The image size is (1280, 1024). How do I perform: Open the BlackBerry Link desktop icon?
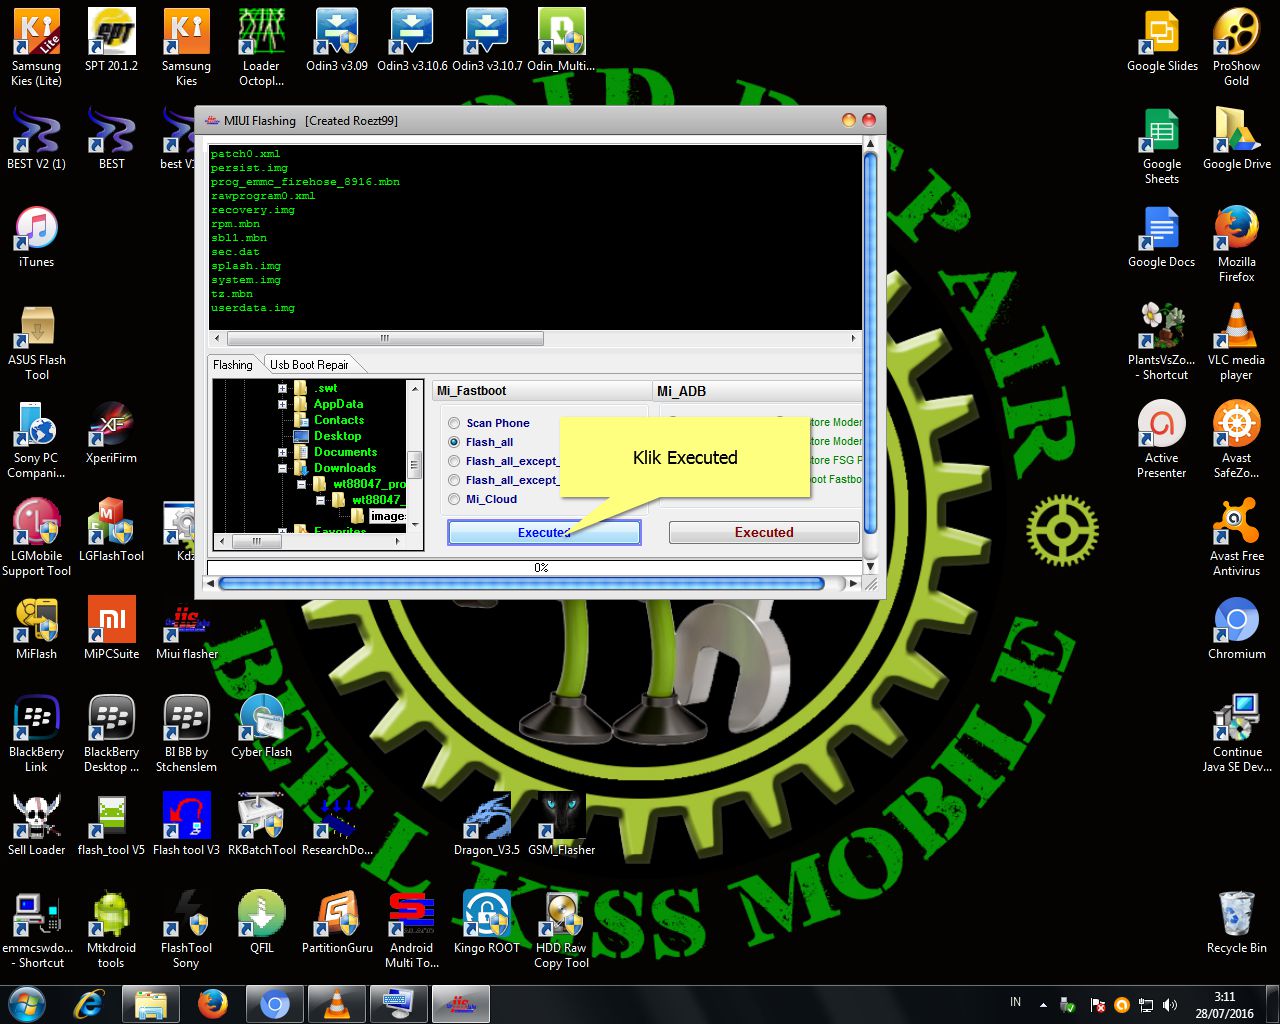click(x=36, y=734)
